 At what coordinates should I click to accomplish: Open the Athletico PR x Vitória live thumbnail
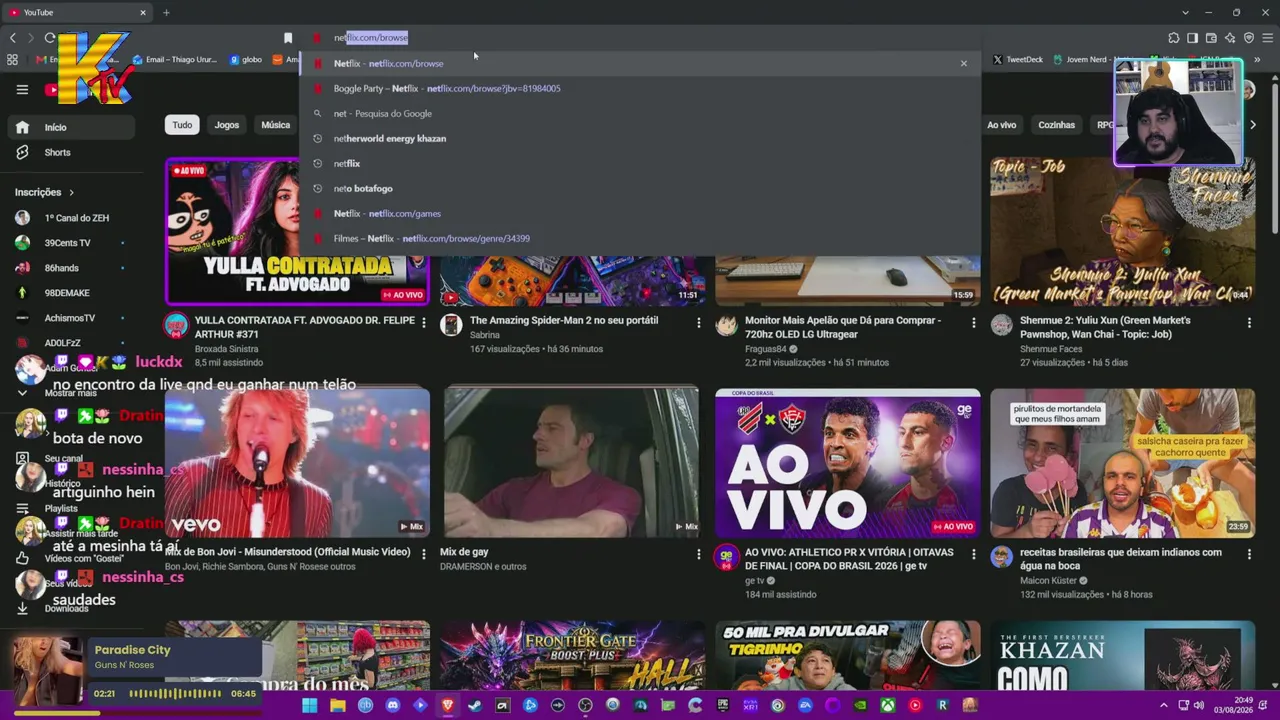coord(848,463)
